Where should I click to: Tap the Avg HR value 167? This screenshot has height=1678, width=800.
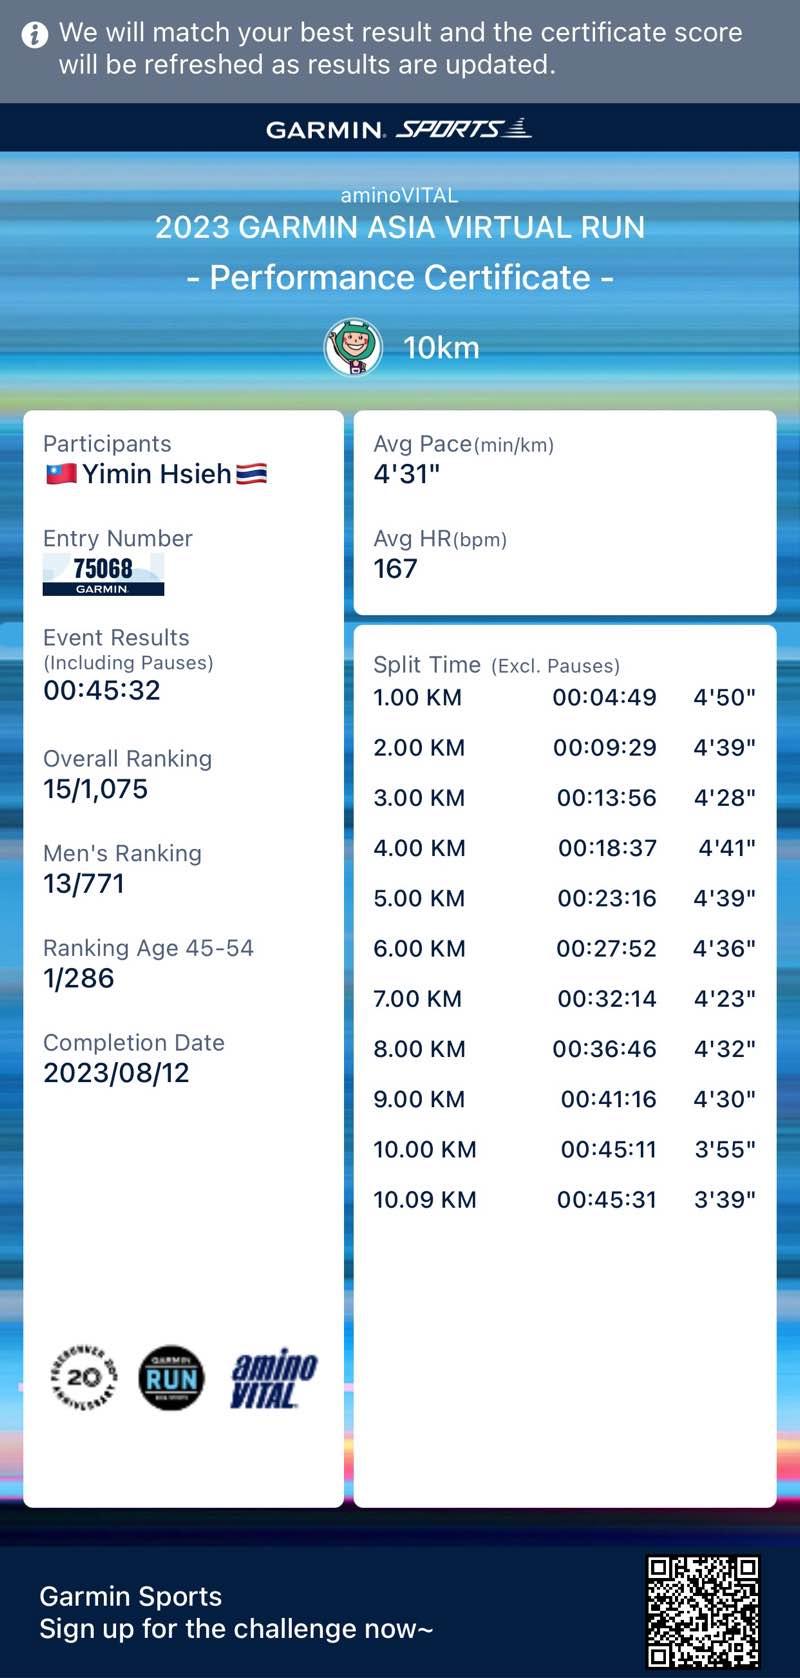click(x=395, y=569)
